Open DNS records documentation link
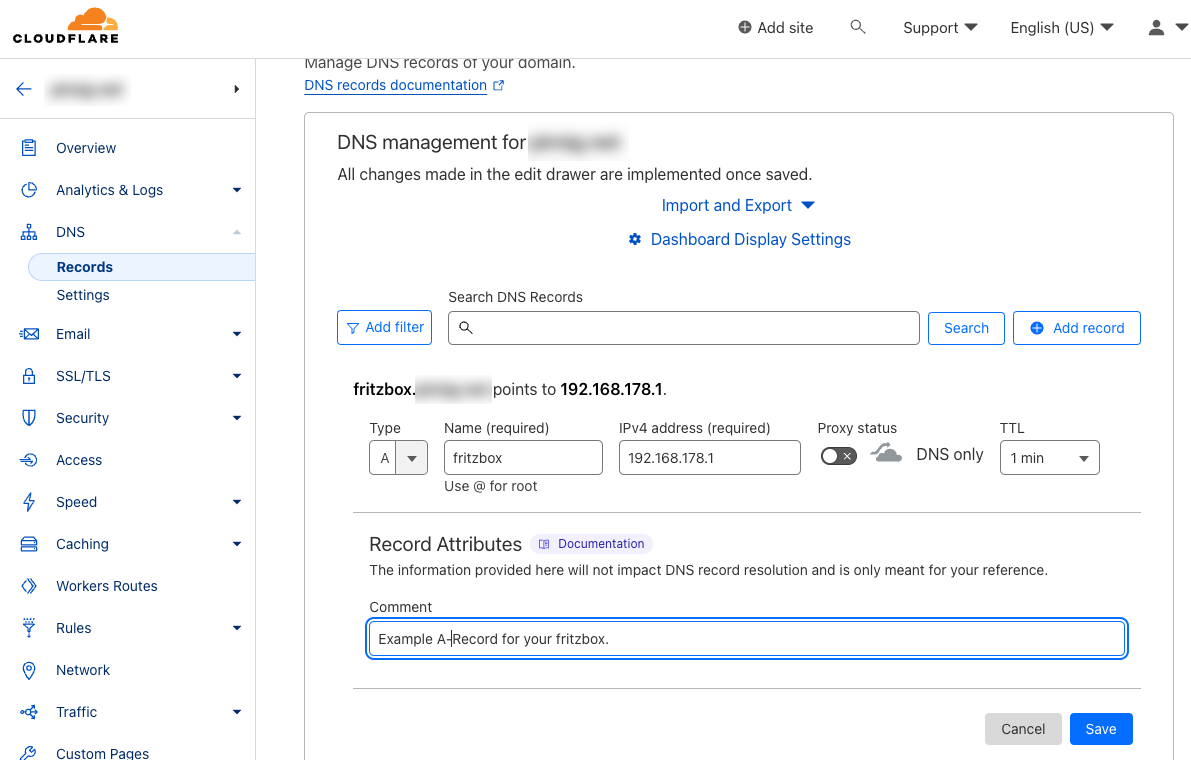 point(395,85)
